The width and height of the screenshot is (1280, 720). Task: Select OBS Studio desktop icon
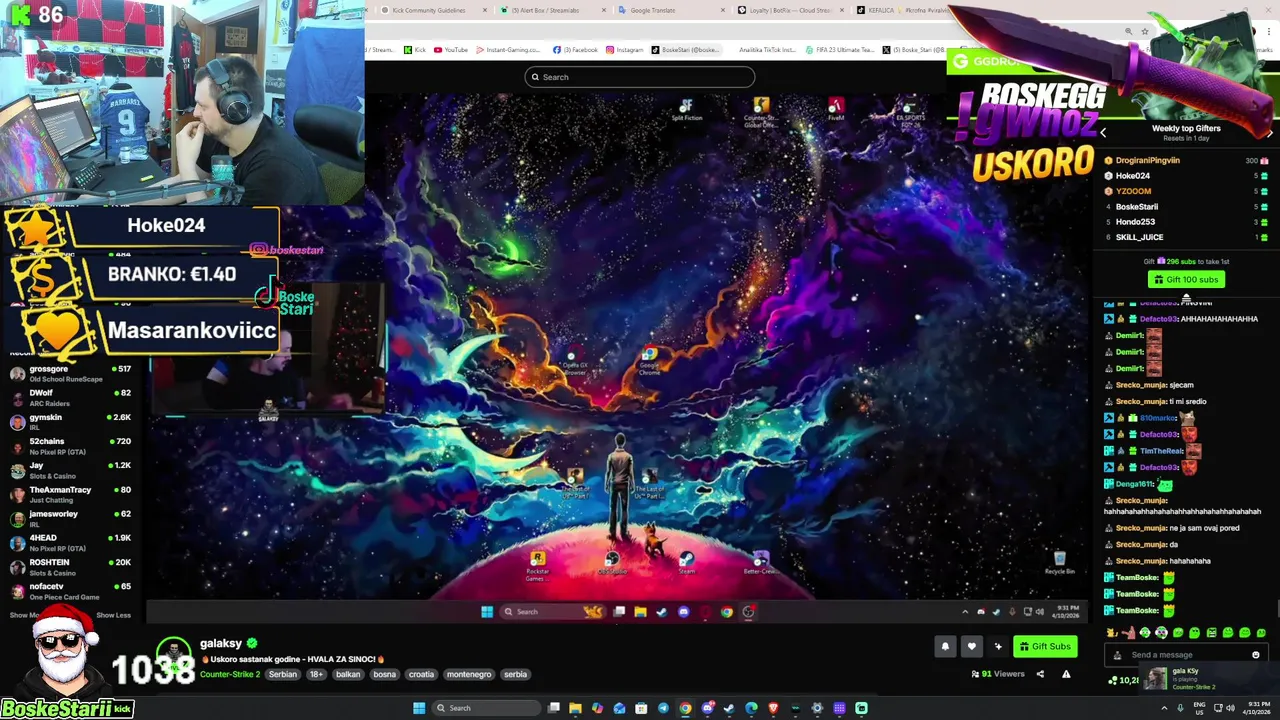click(x=611, y=564)
